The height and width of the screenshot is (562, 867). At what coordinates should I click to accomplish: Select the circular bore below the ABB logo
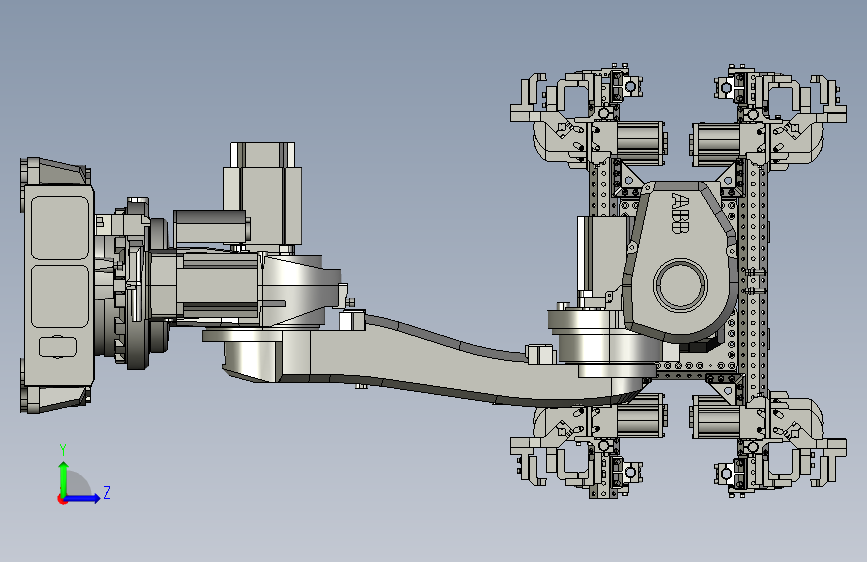pos(680,284)
